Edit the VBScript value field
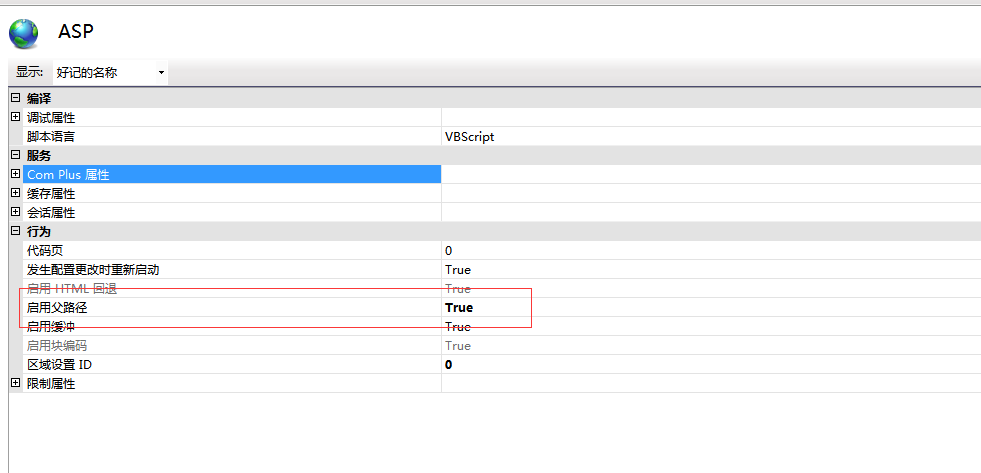Screen dimensions: 981x473 coord(711,136)
